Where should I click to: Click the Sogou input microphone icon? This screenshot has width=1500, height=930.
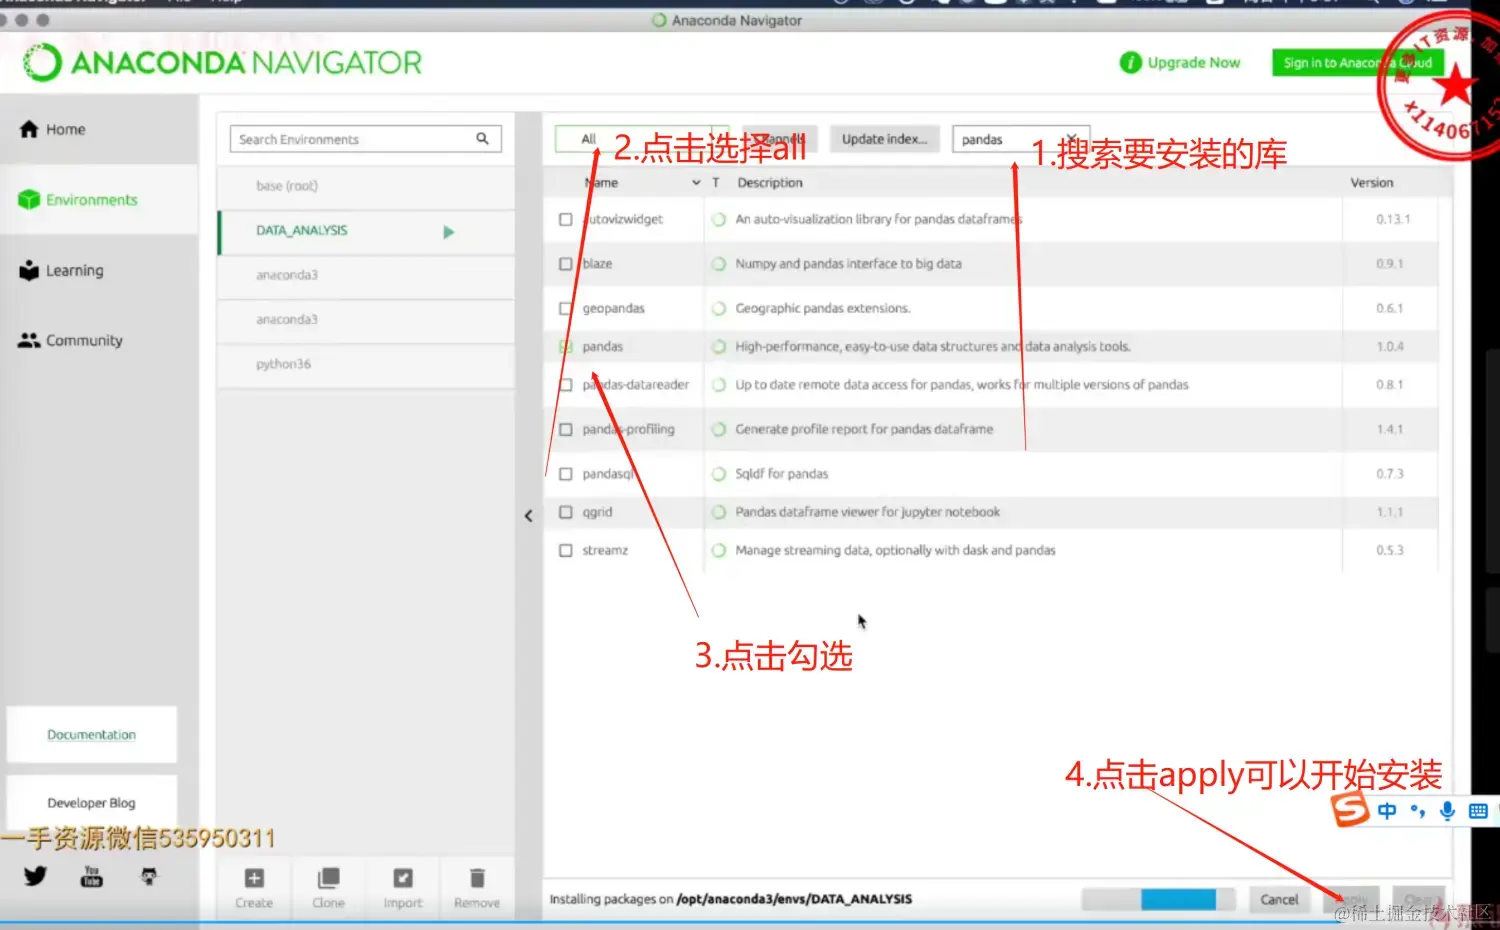[x=1447, y=811]
